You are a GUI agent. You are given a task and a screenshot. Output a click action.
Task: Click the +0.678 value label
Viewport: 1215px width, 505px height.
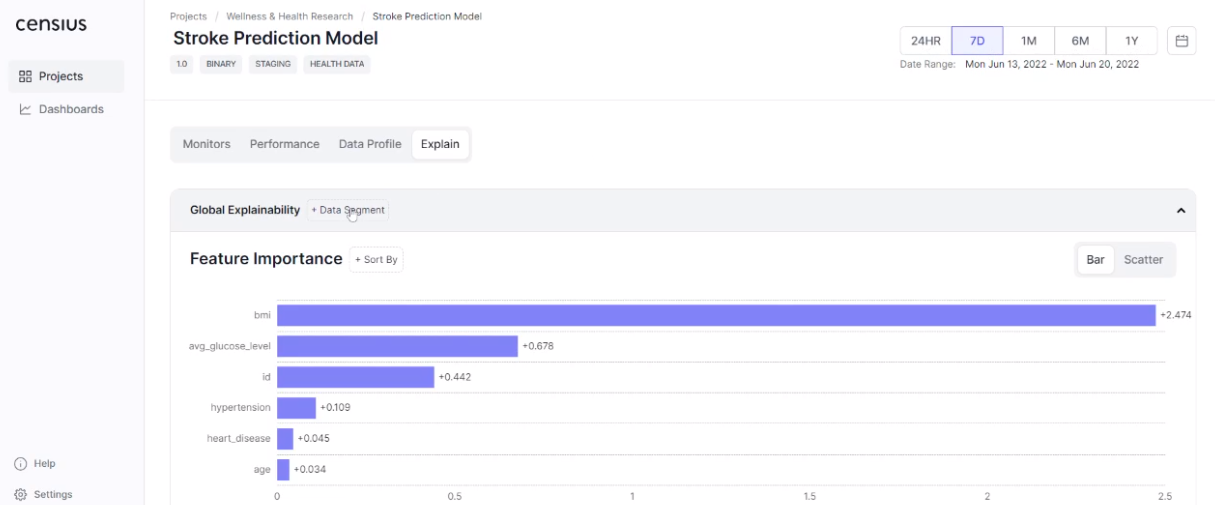(538, 346)
